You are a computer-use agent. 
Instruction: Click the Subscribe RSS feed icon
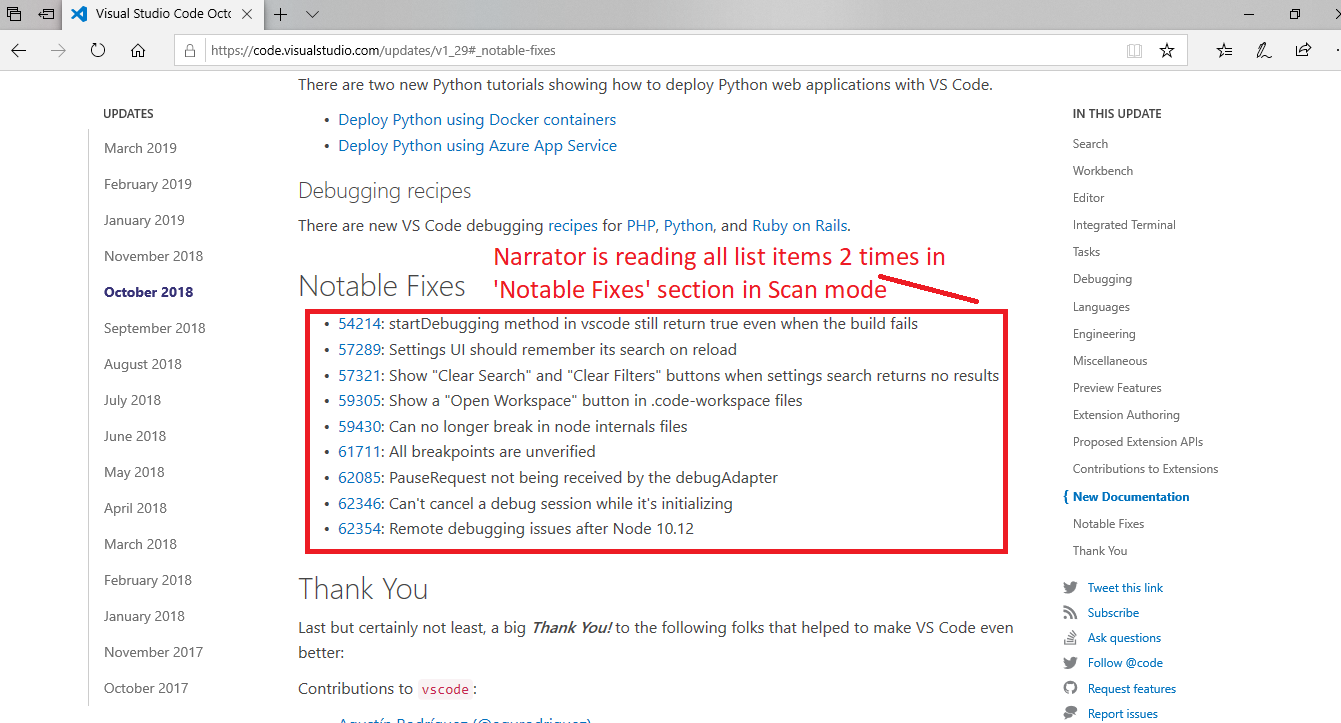point(1070,612)
